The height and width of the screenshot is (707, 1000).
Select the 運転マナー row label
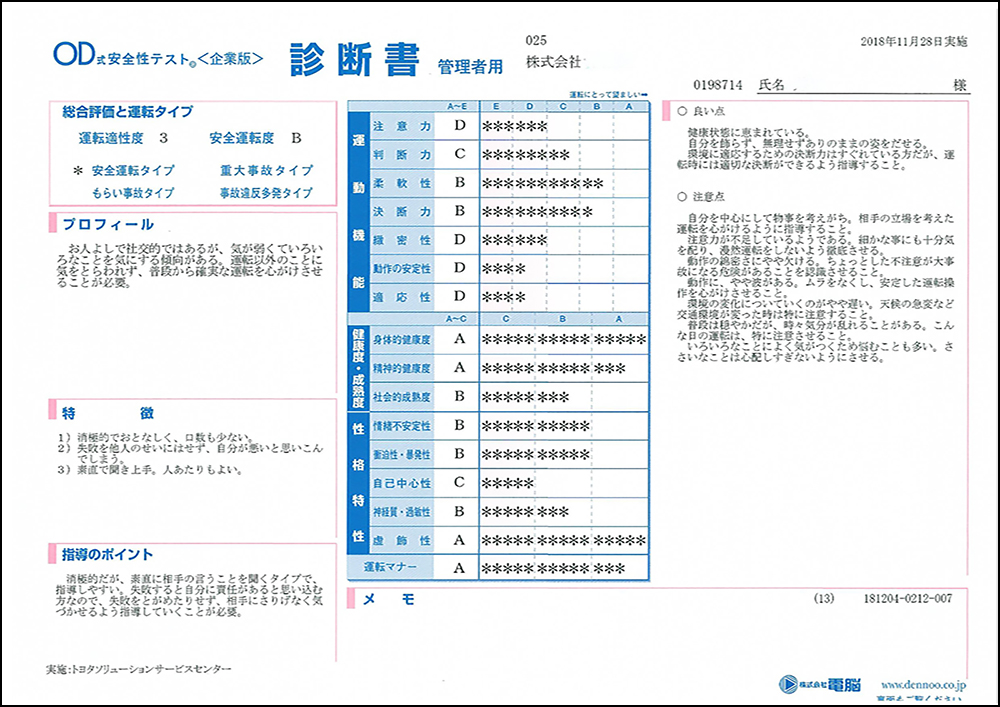pos(390,567)
